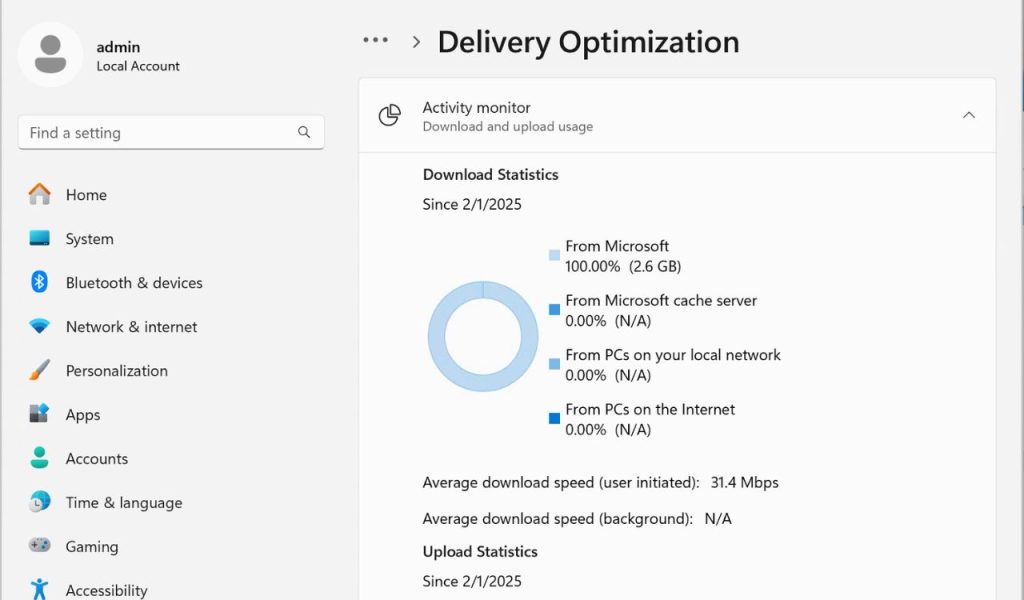The height and width of the screenshot is (600, 1024).
Task: Select the Gaming controller icon
Action: [38, 546]
